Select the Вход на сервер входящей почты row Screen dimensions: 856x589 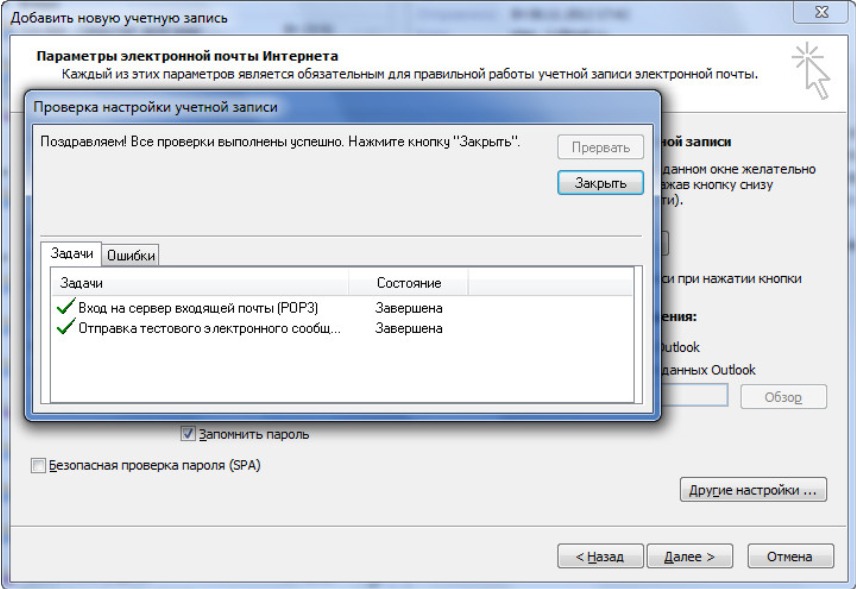342,308
